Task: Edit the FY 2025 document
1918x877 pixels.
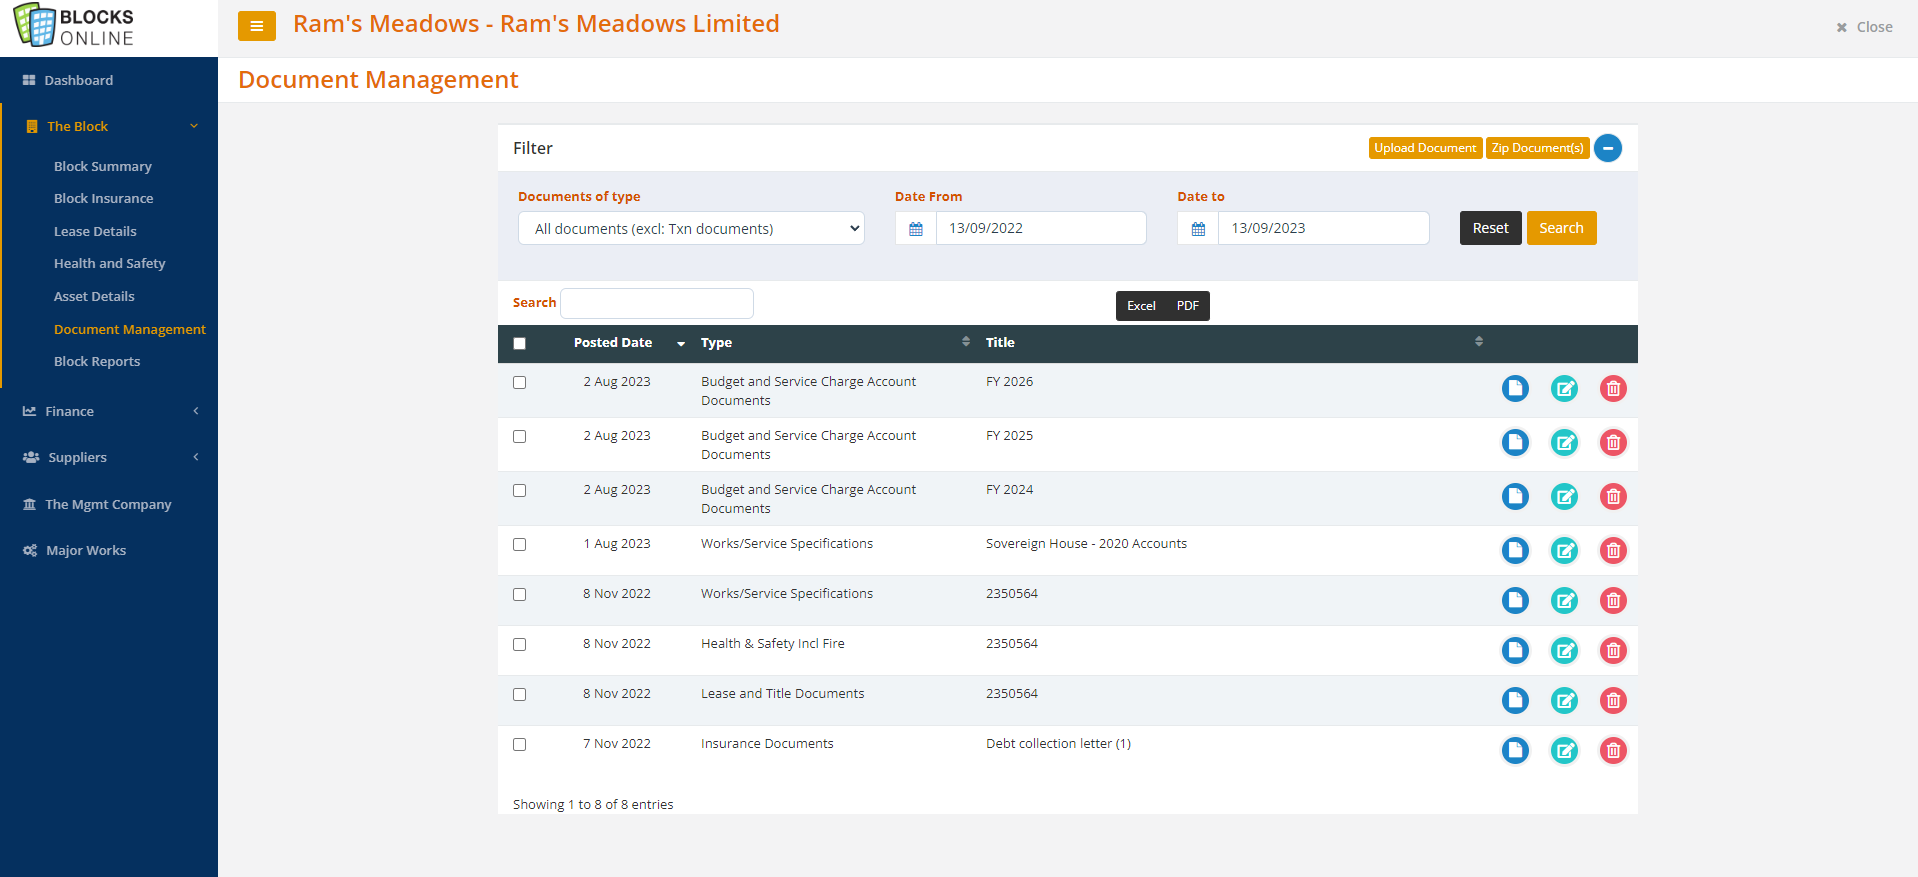Action: click(1564, 442)
